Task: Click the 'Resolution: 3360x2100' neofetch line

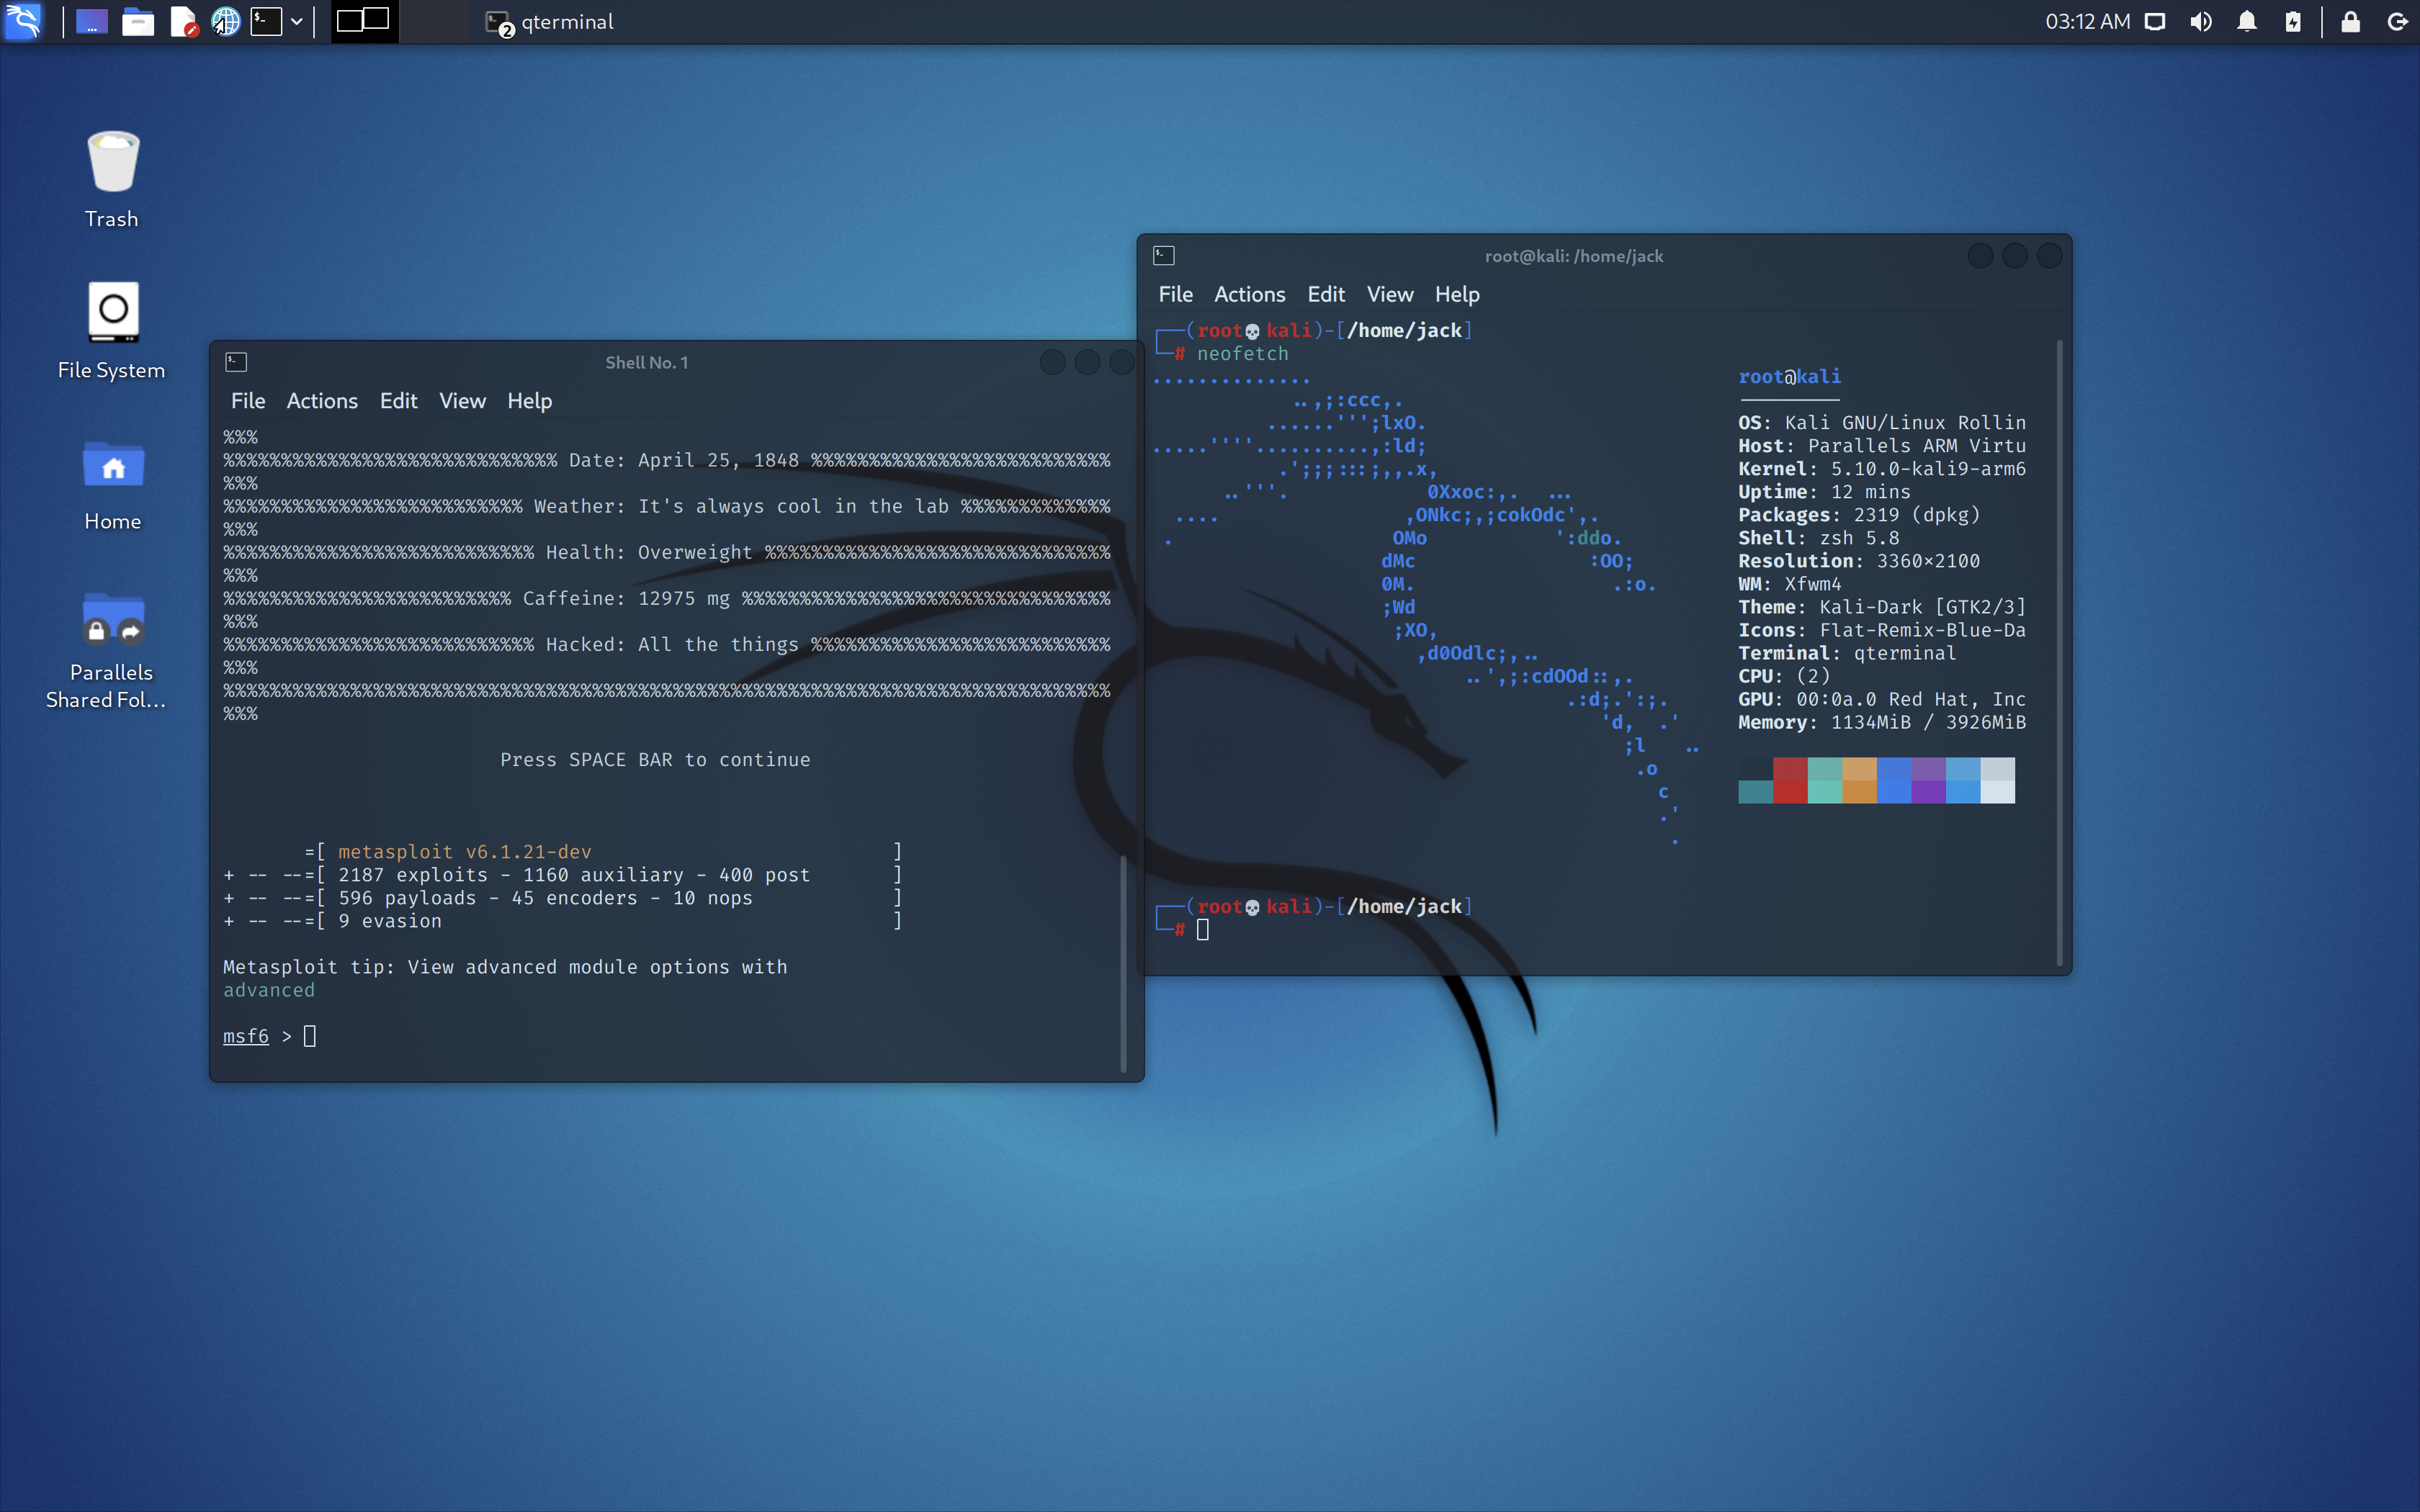Action: [x=1858, y=561]
